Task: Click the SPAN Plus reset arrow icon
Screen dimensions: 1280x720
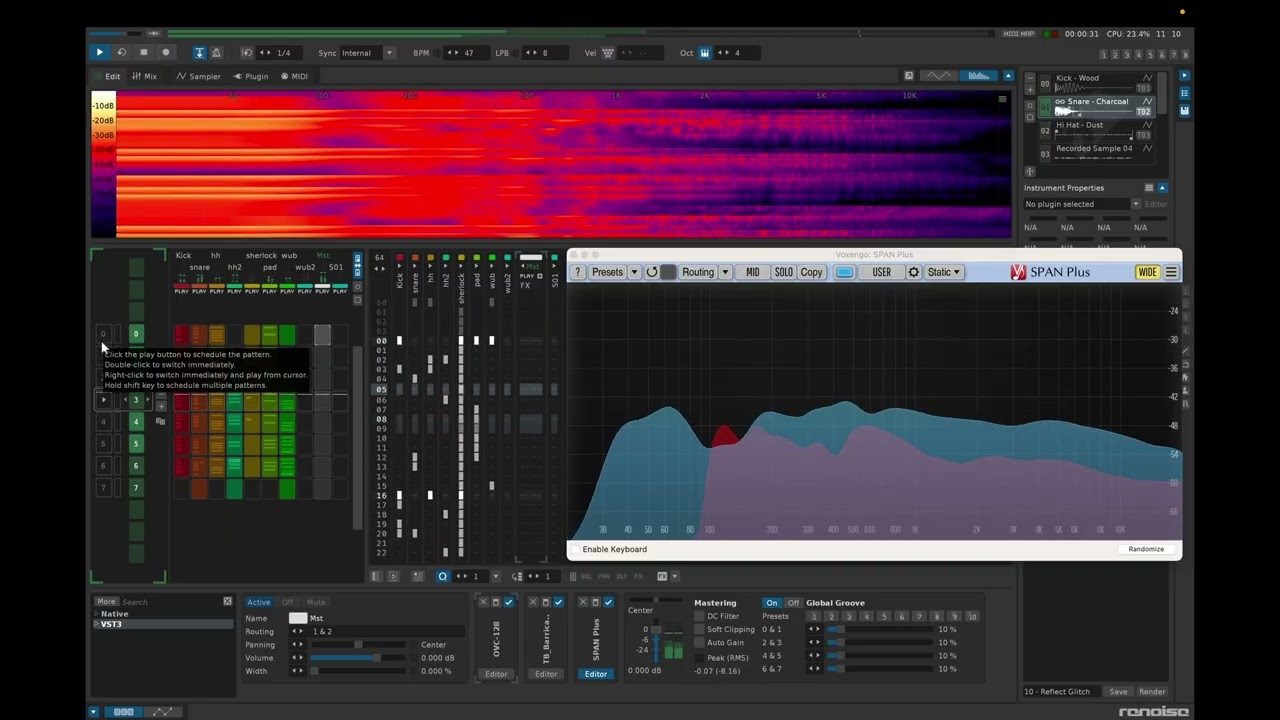Action: pos(652,272)
